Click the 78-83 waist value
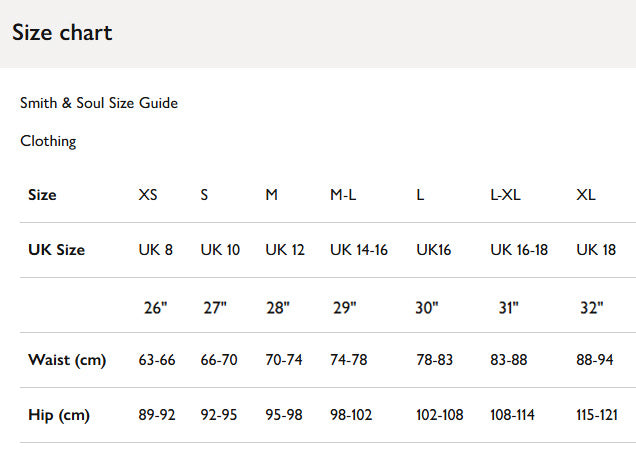The height and width of the screenshot is (471, 636). (x=436, y=360)
